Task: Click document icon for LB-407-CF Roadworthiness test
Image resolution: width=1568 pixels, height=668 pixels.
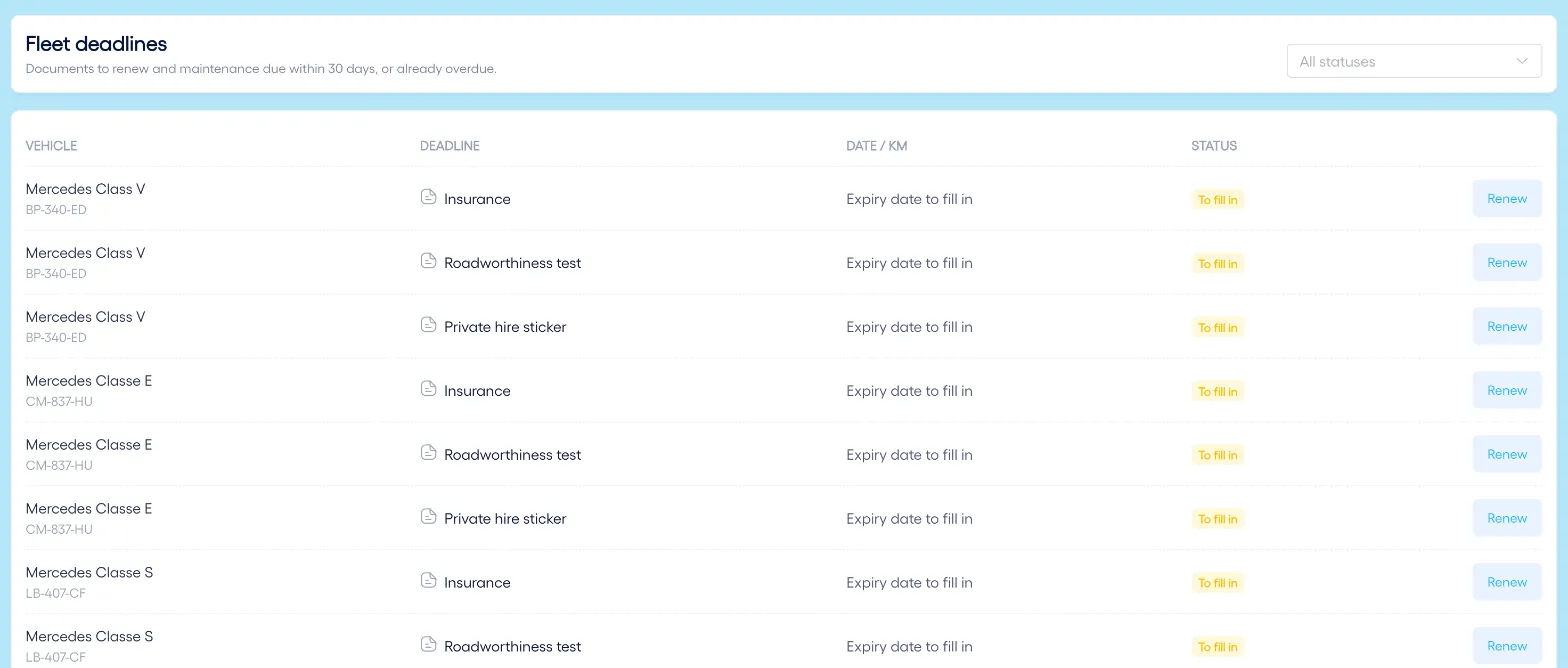Action: click(x=428, y=645)
